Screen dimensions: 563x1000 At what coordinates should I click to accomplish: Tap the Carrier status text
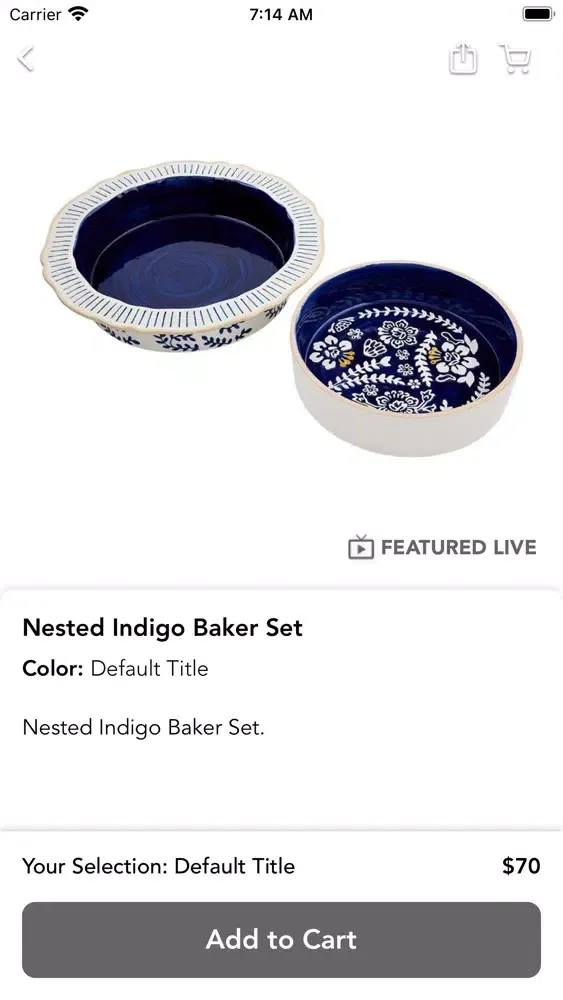click(36, 14)
